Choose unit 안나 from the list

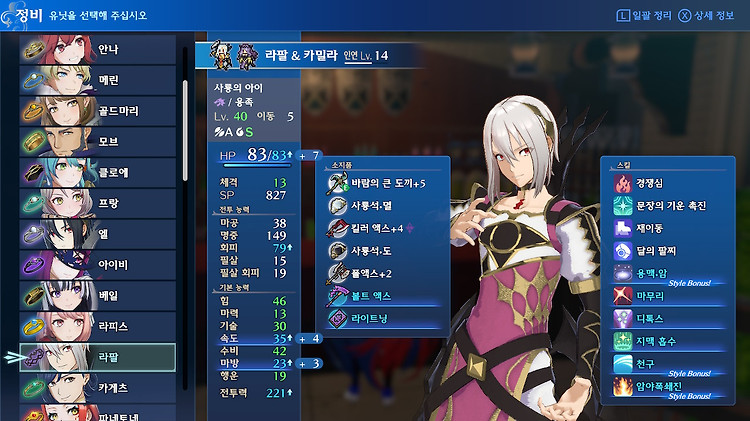[98, 49]
